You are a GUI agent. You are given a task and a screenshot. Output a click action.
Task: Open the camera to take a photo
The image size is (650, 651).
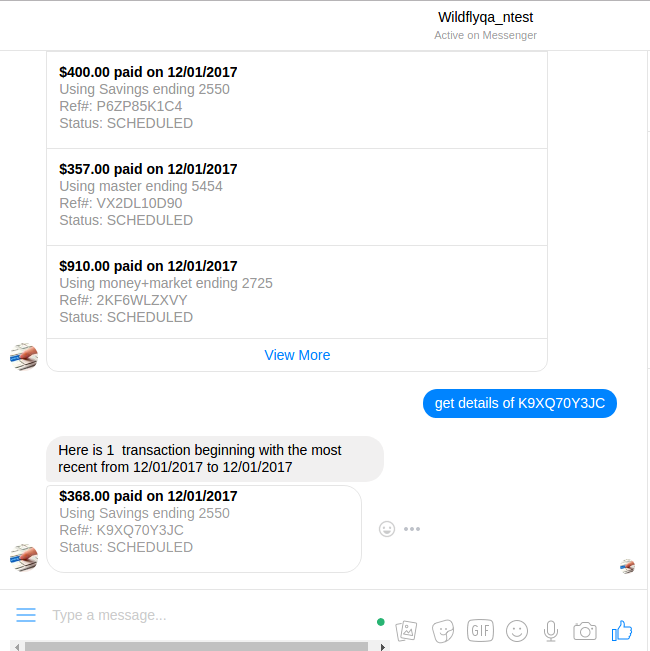click(585, 631)
